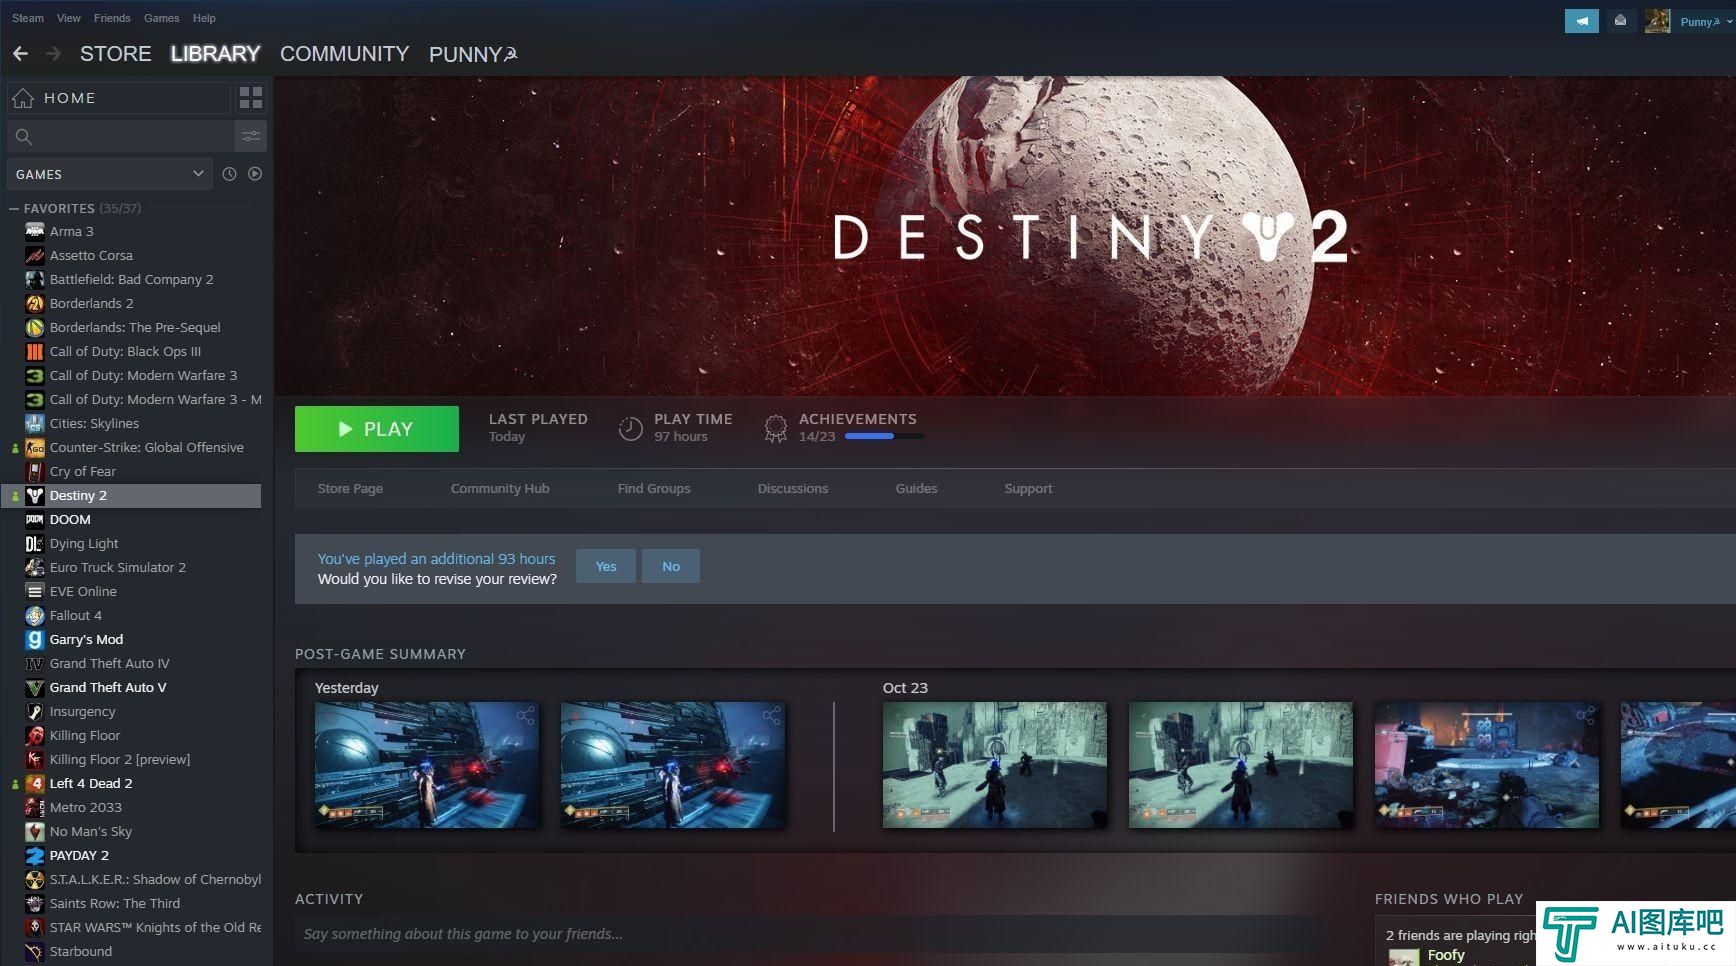Screen dimensions: 1736x966
Task: Open the achievements ribbon icon
Action: (x=775, y=429)
